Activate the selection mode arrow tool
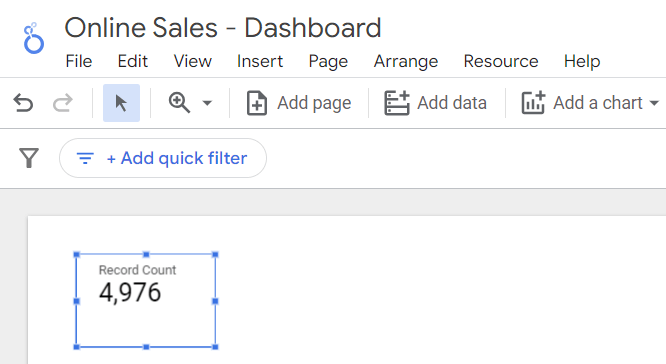This screenshot has height=364, width=666. click(121, 103)
